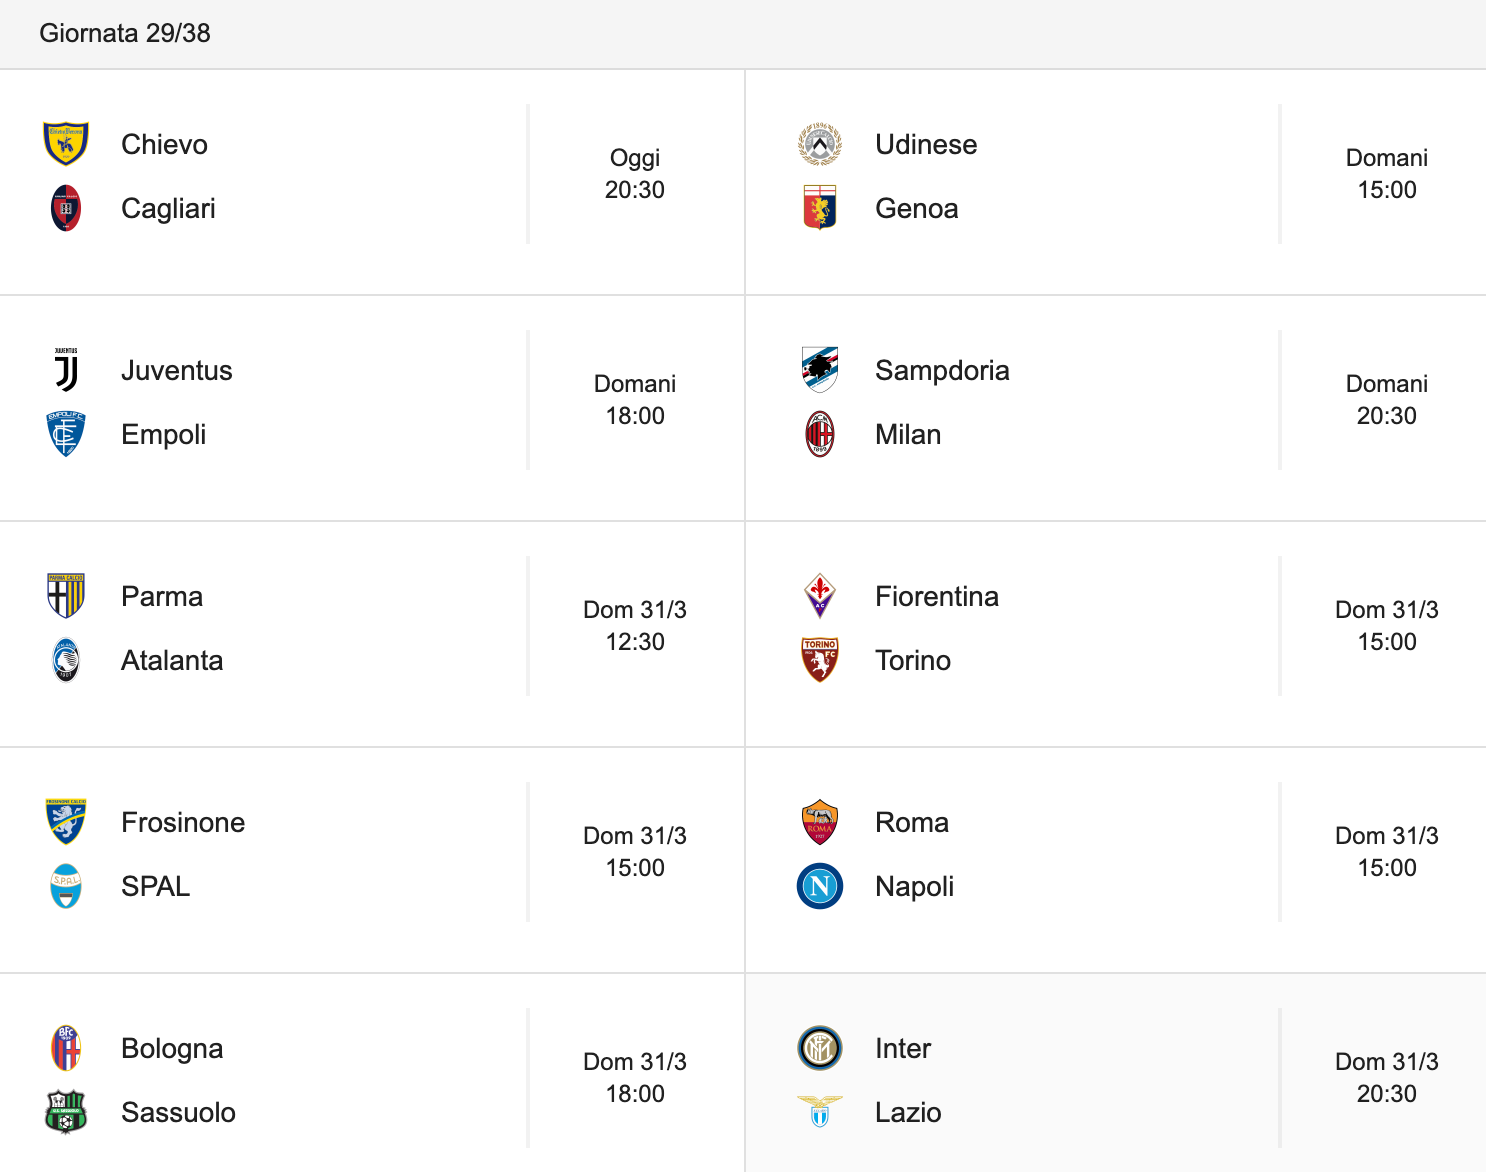Click the Torino badge icon

[x=820, y=660]
